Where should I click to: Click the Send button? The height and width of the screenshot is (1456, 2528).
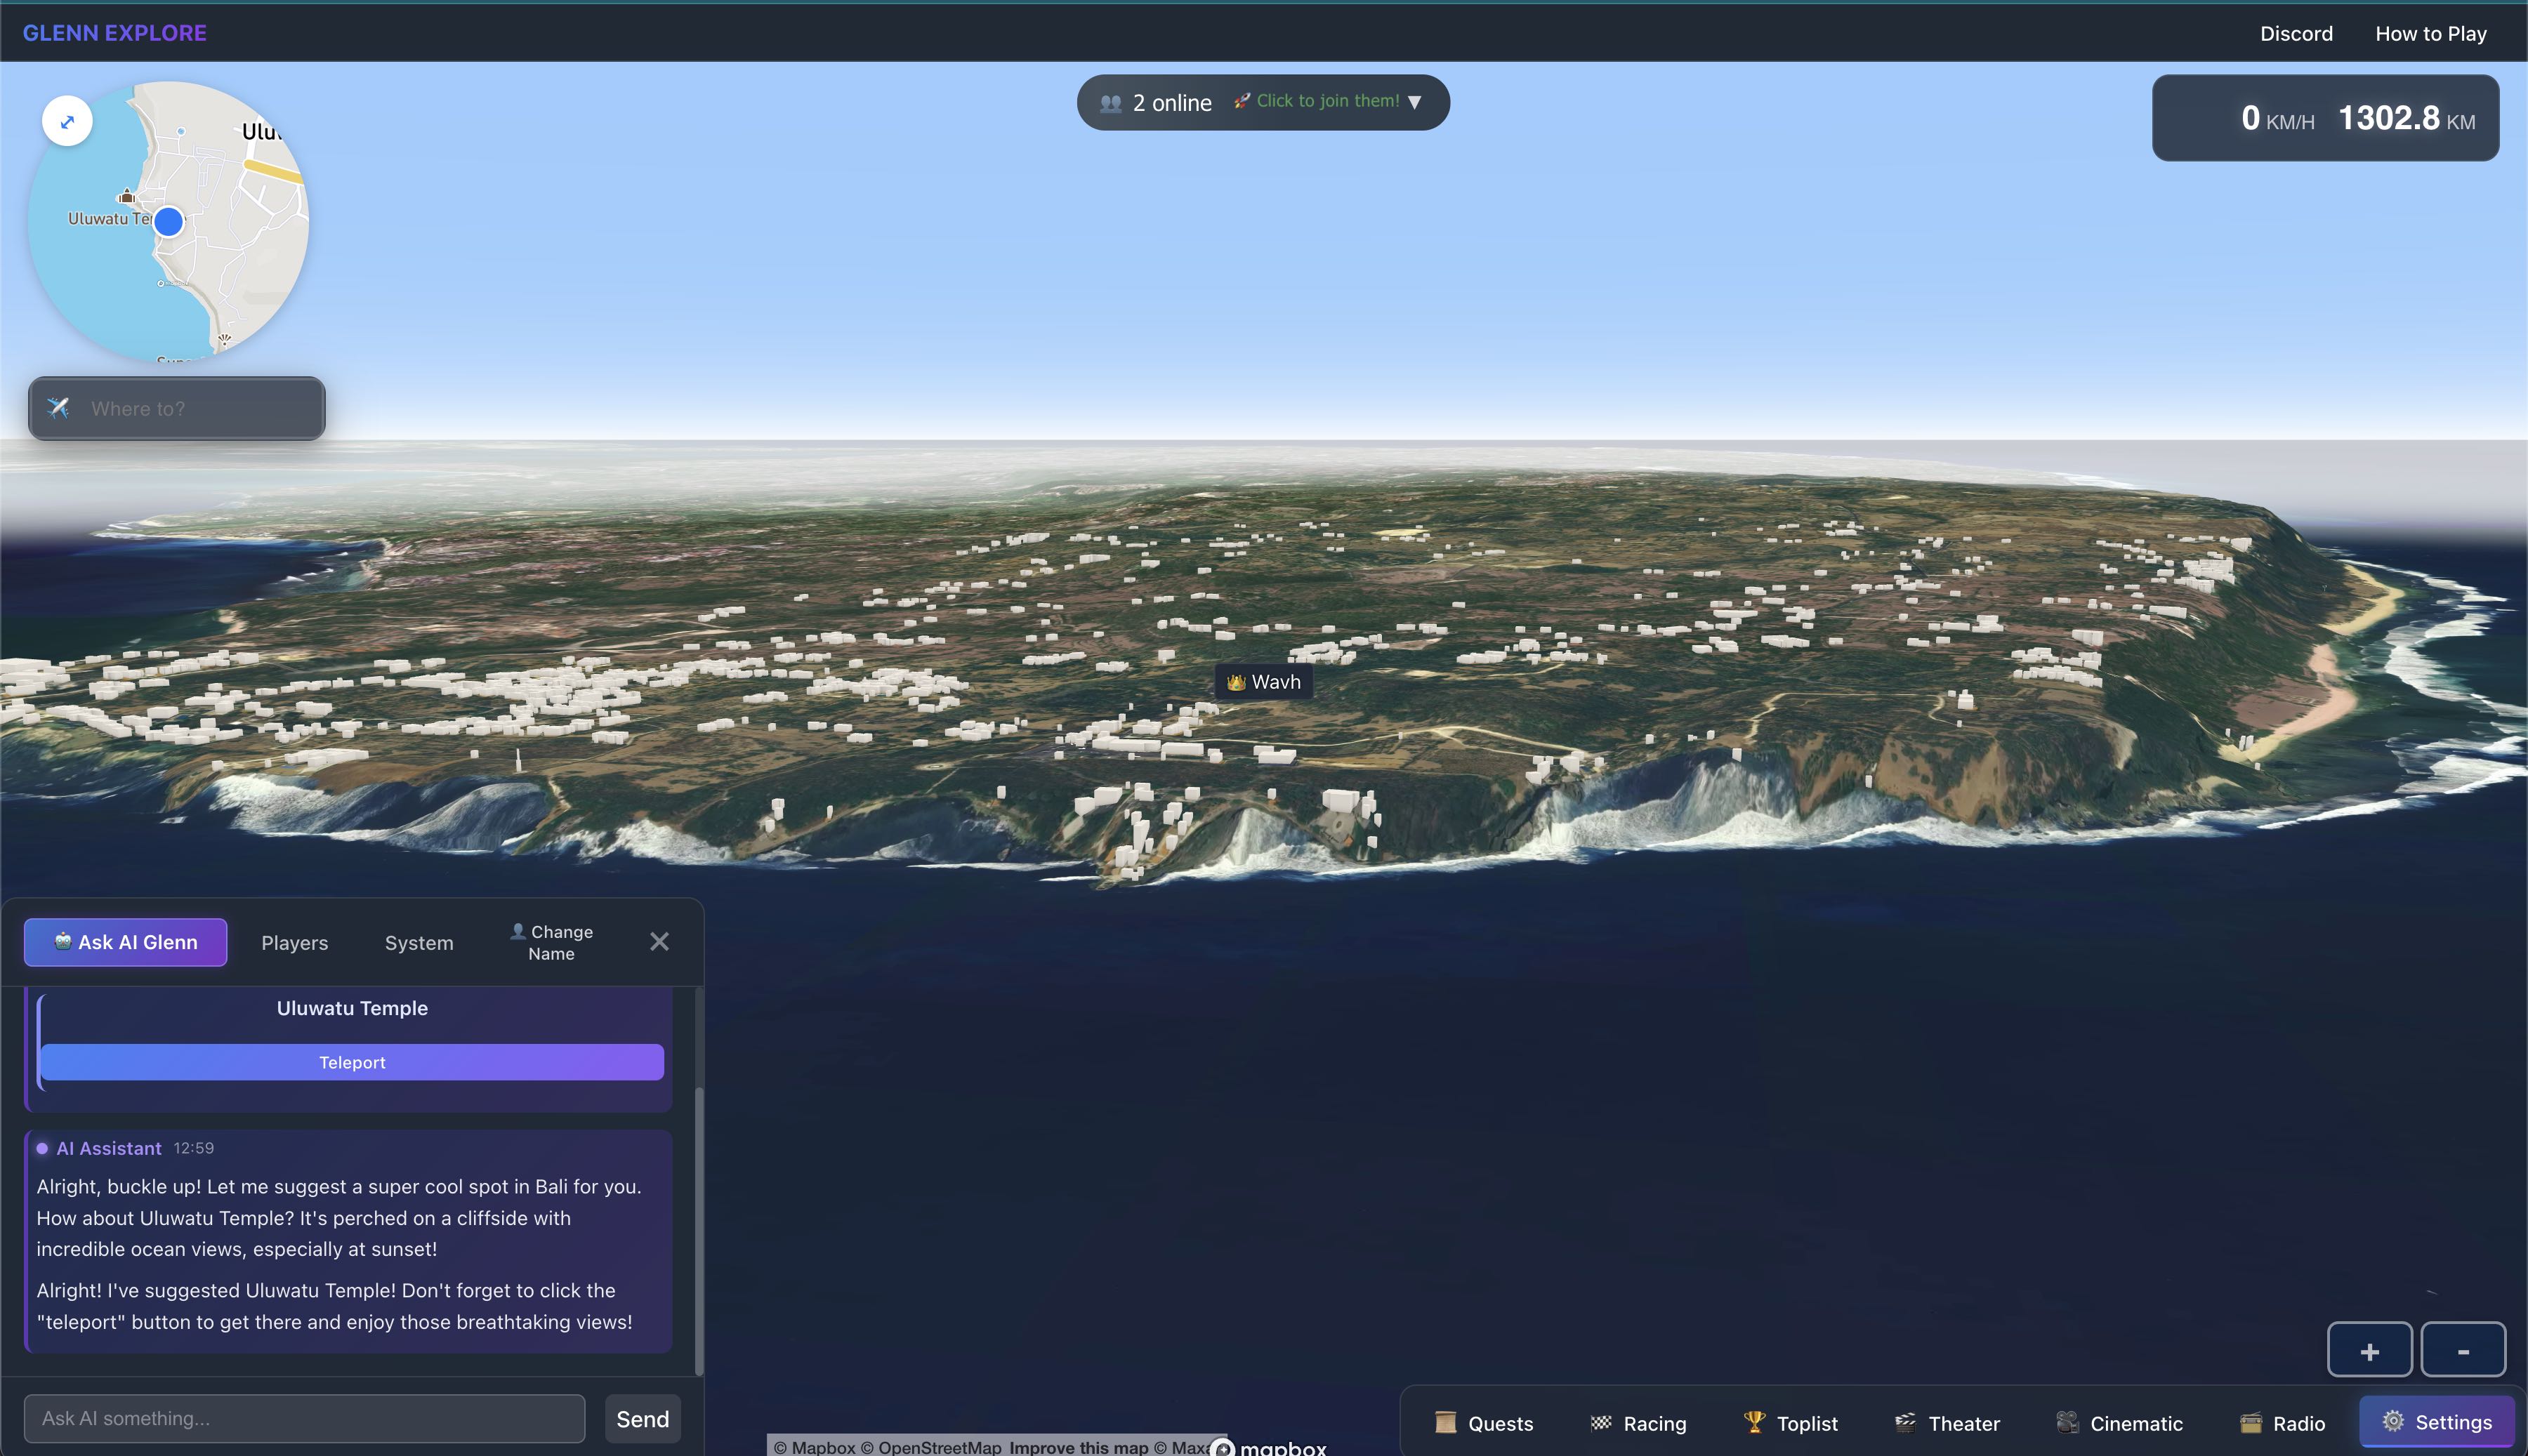pyautogui.click(x=642, y=1418)
